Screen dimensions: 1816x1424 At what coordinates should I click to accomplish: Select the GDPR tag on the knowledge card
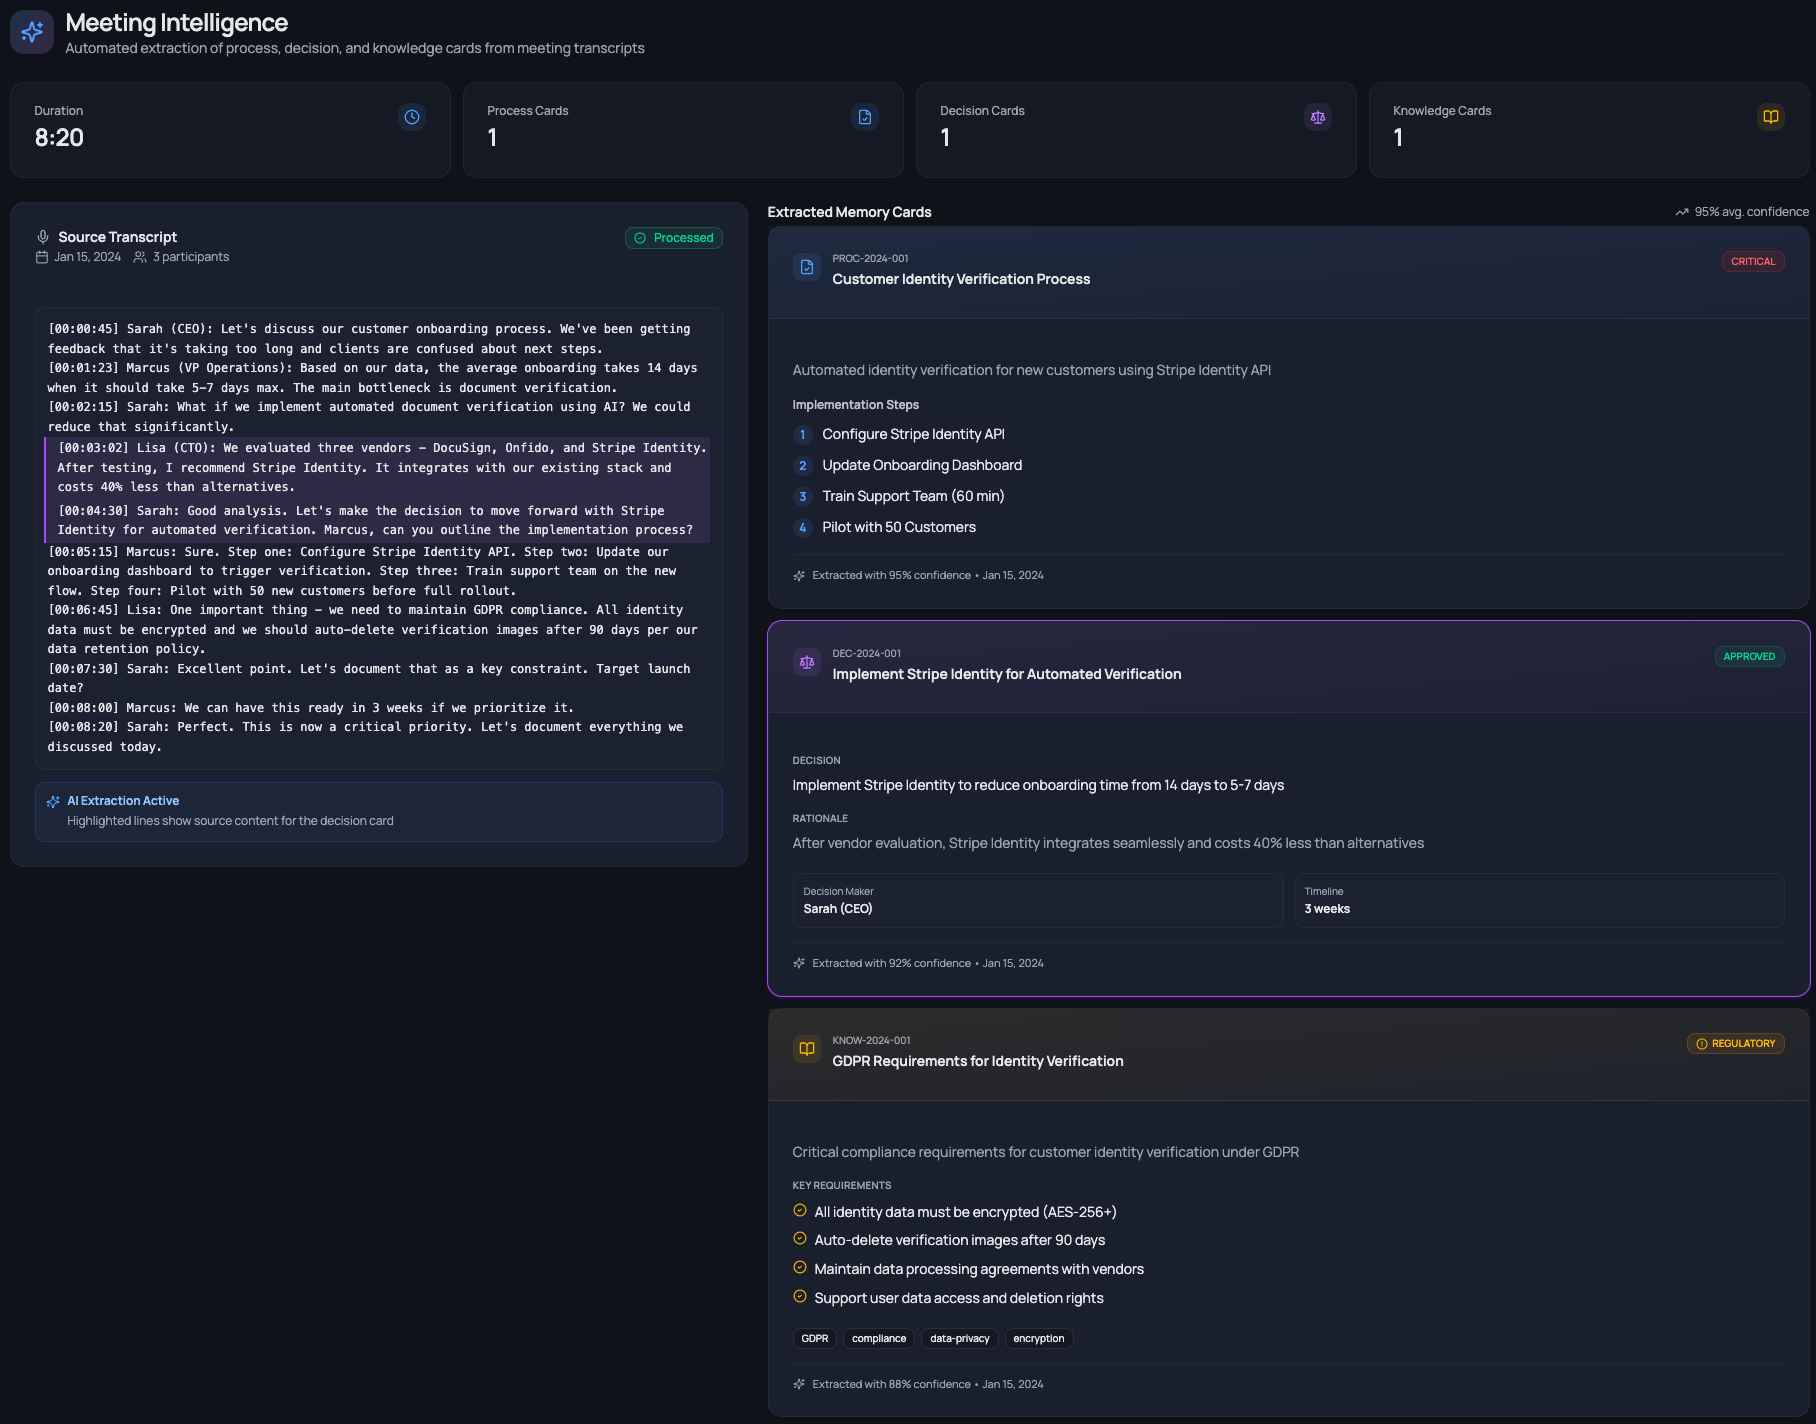click(x=814, y=1338)
